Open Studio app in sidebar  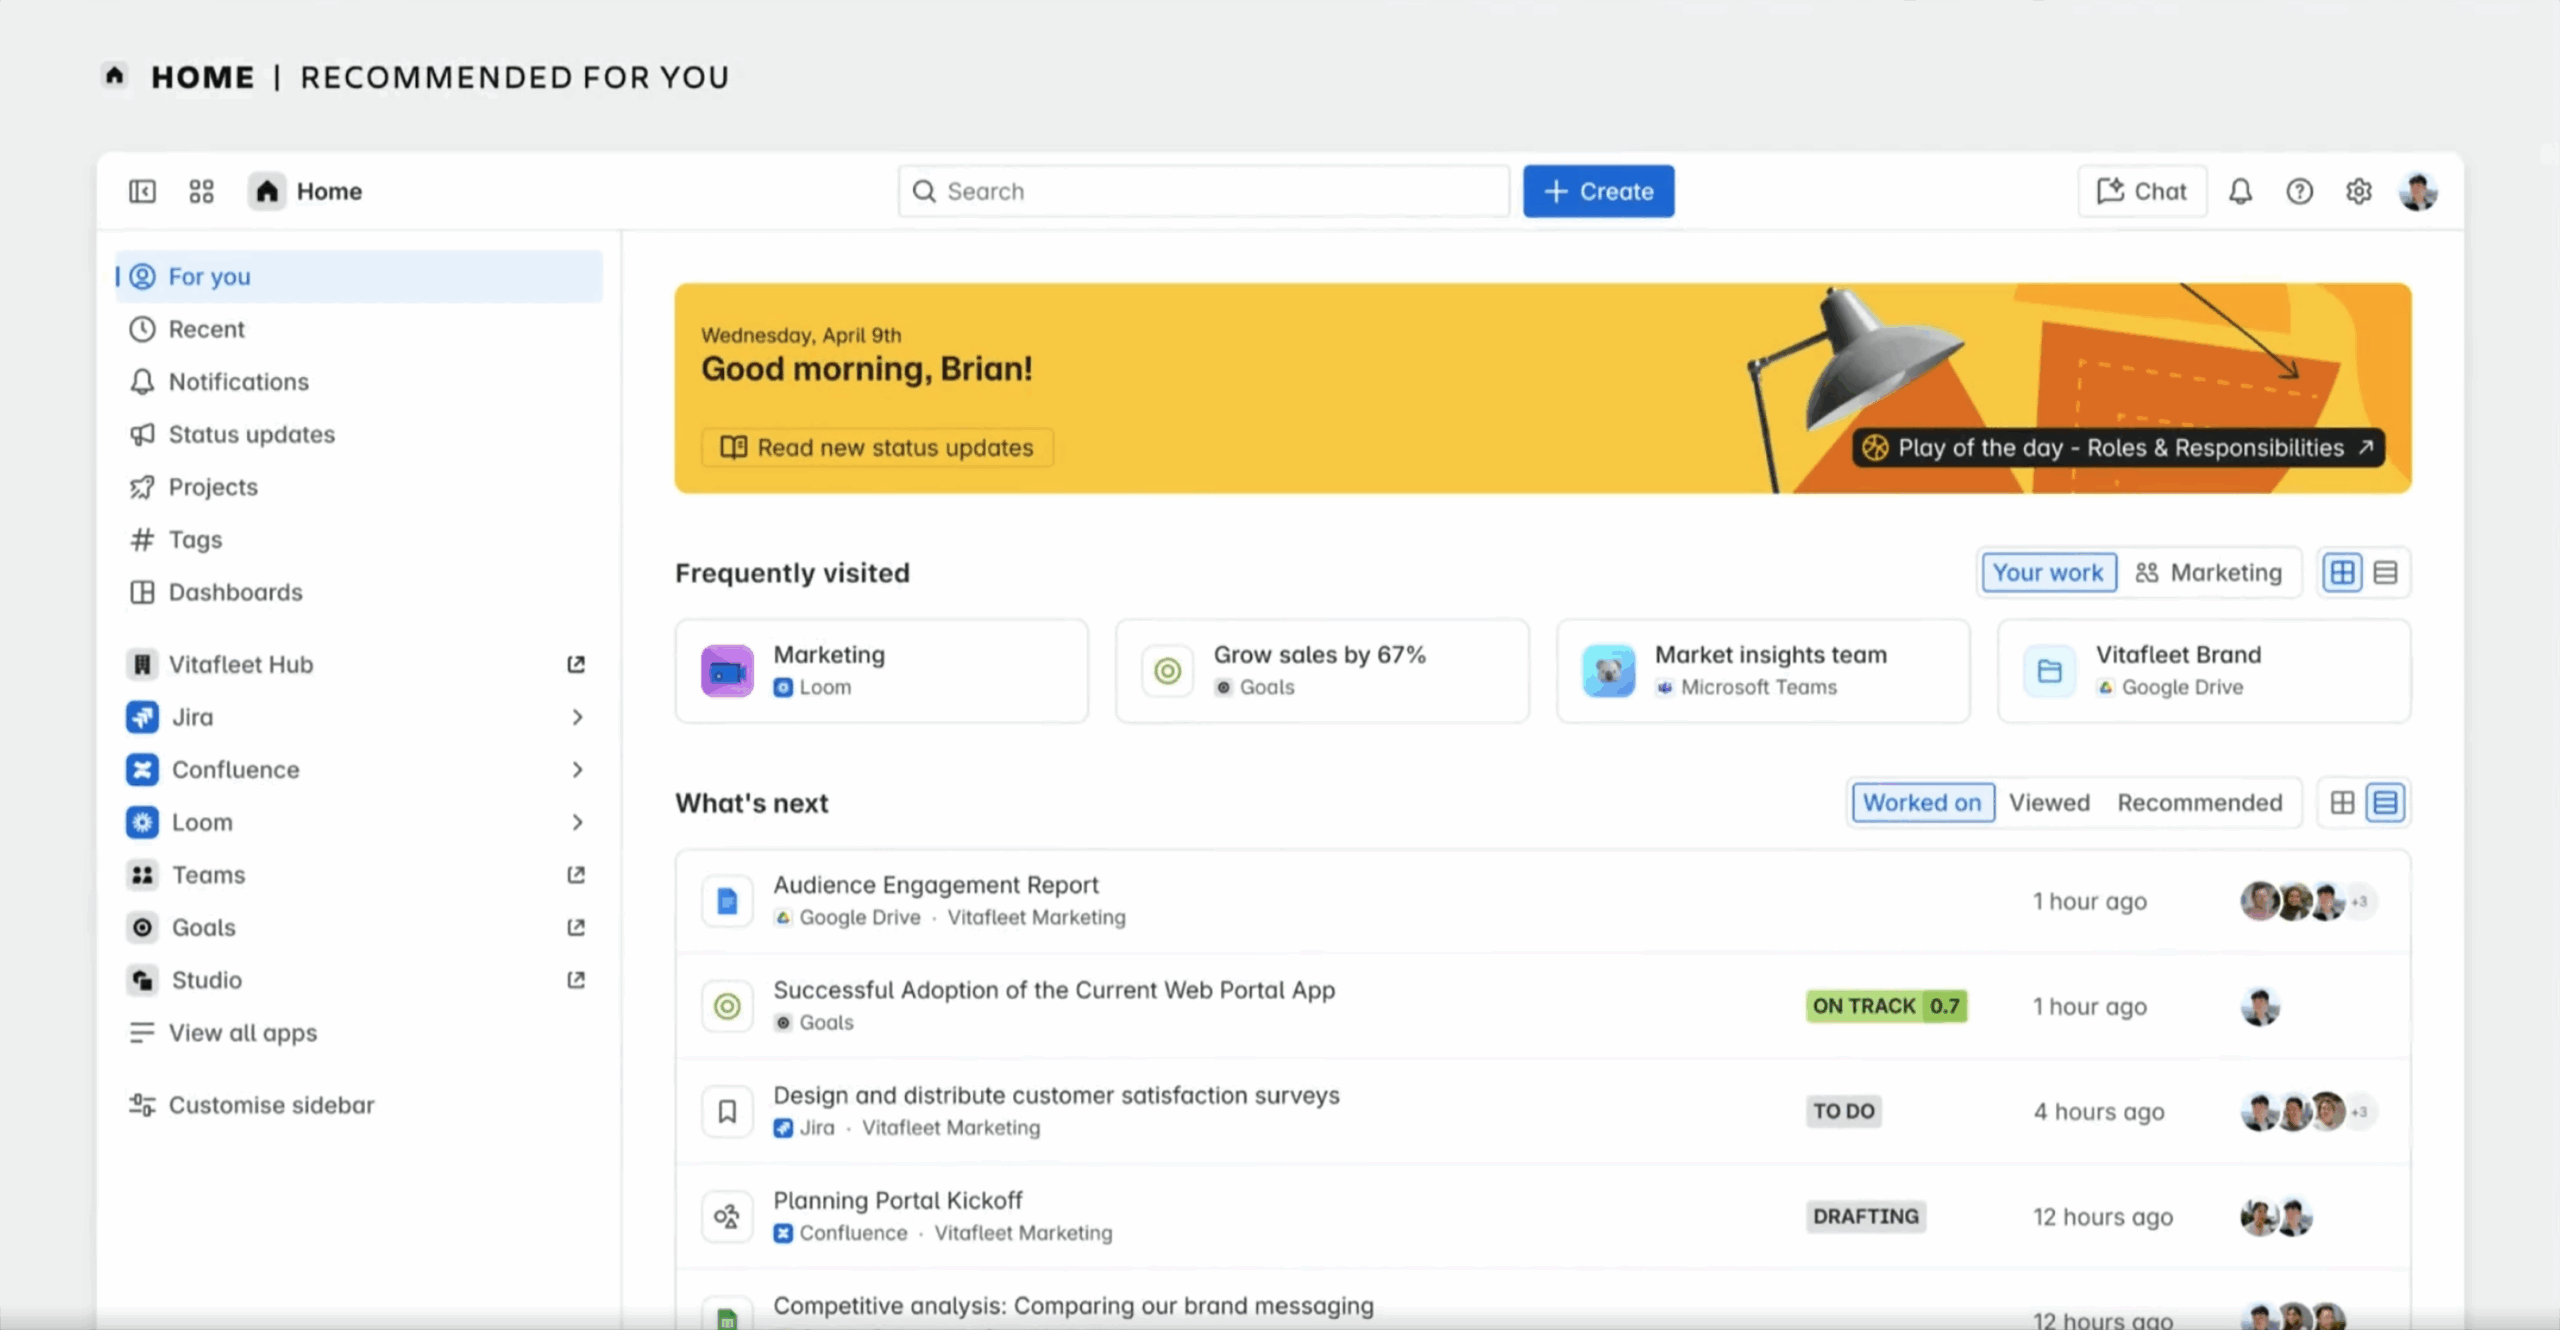[206, 980]
